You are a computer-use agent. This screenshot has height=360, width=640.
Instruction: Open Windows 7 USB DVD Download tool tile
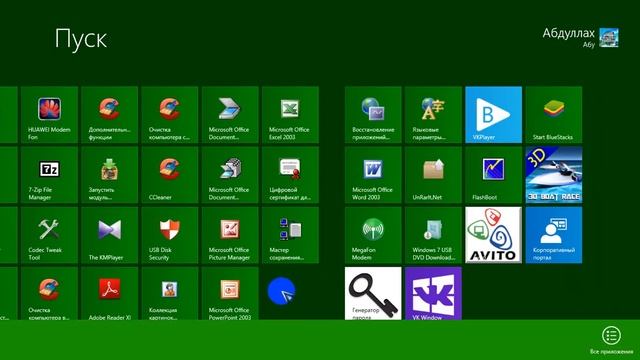click(x=433, y=235)
